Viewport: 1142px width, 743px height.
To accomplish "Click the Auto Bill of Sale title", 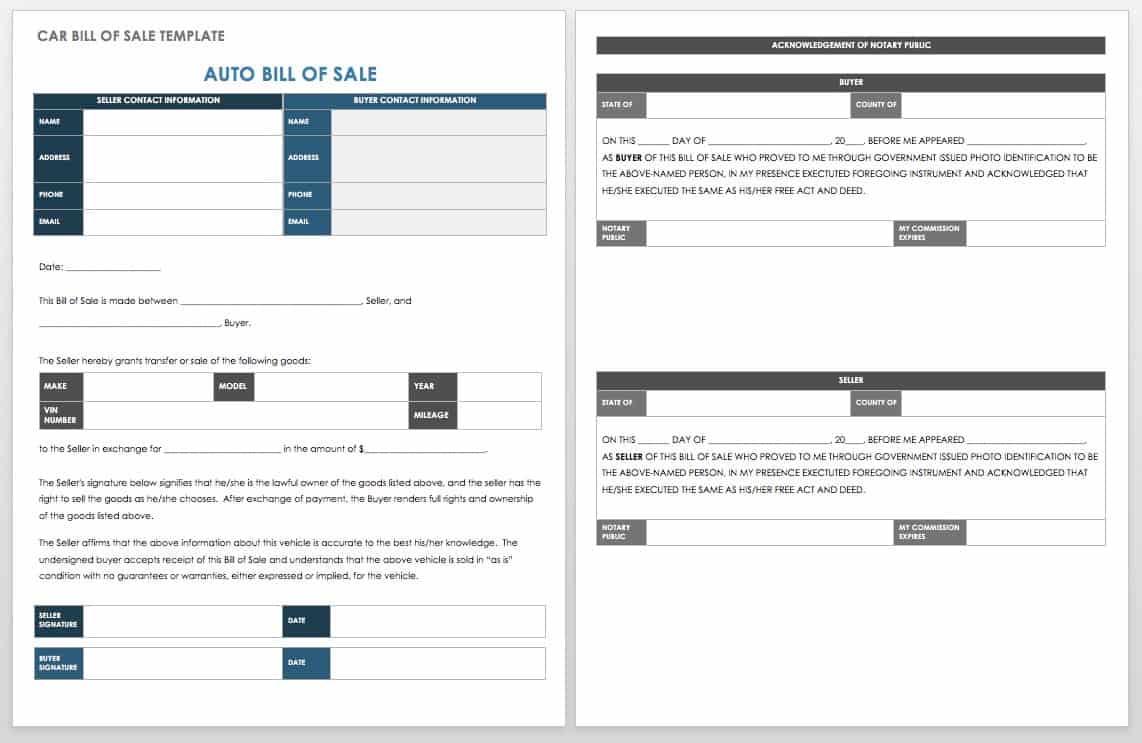I will click(290, 74).
